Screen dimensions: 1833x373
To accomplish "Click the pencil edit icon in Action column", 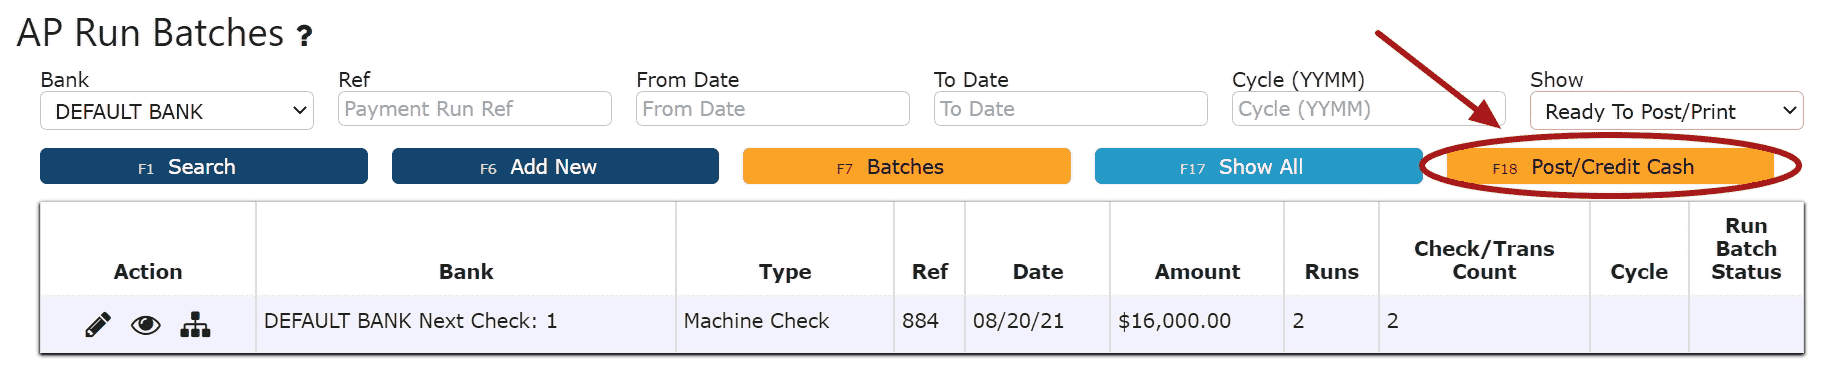I will (98, 325).
